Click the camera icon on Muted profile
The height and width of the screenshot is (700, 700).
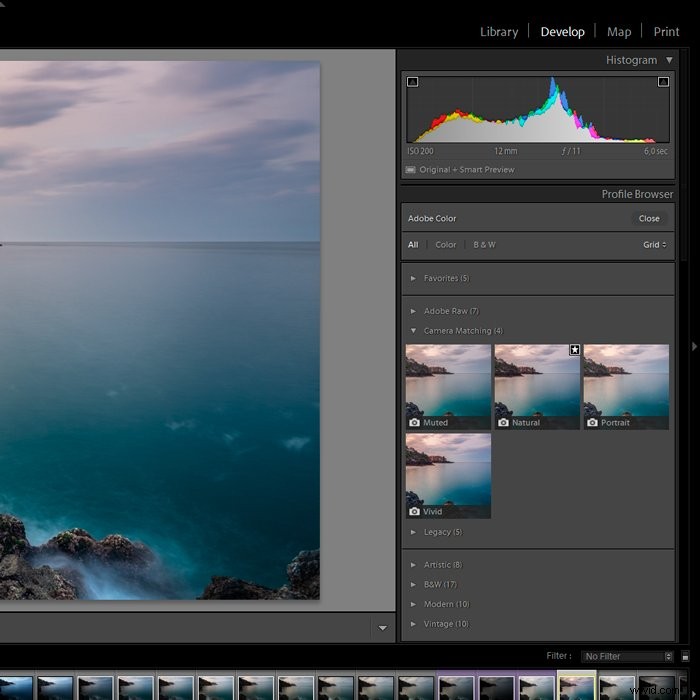click(414, 422)
